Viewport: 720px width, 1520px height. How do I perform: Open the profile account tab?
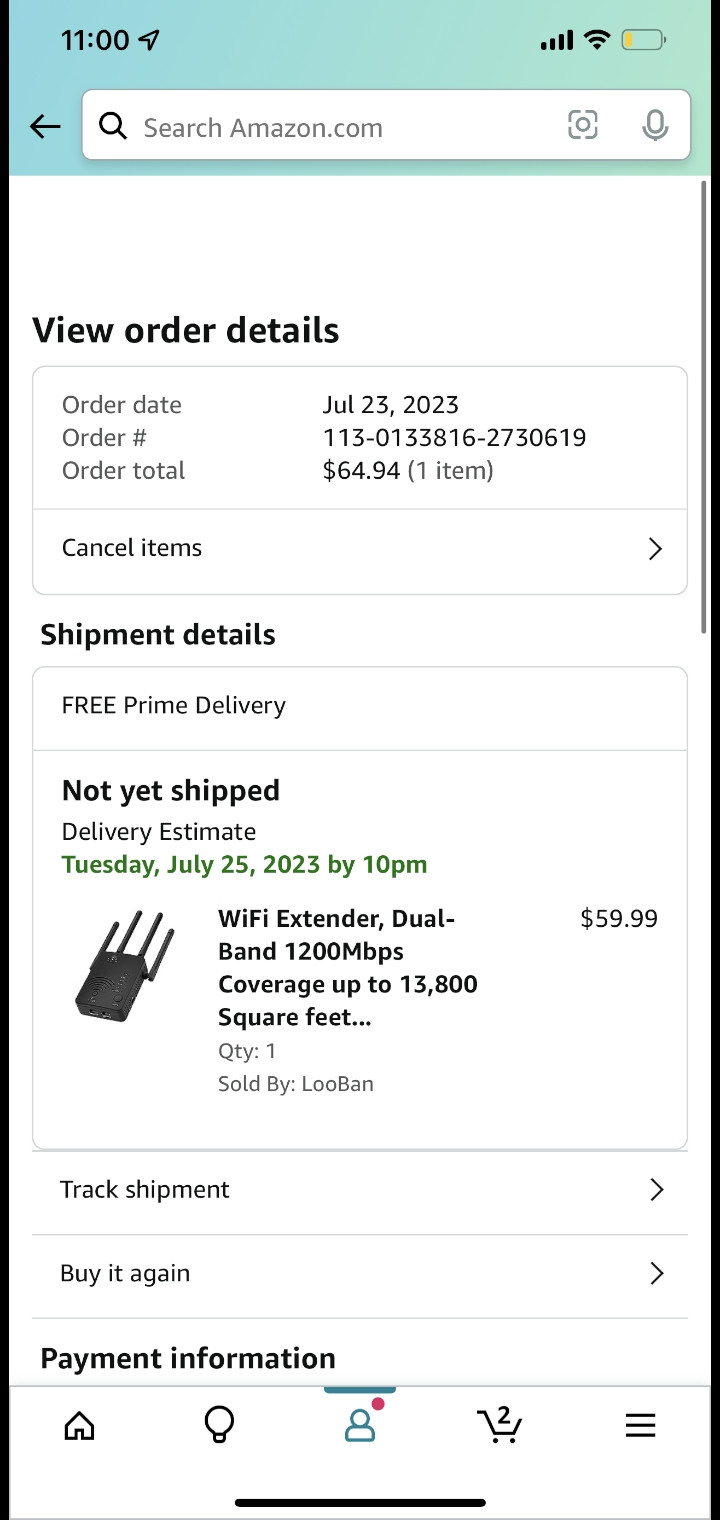coord(360,1423)
